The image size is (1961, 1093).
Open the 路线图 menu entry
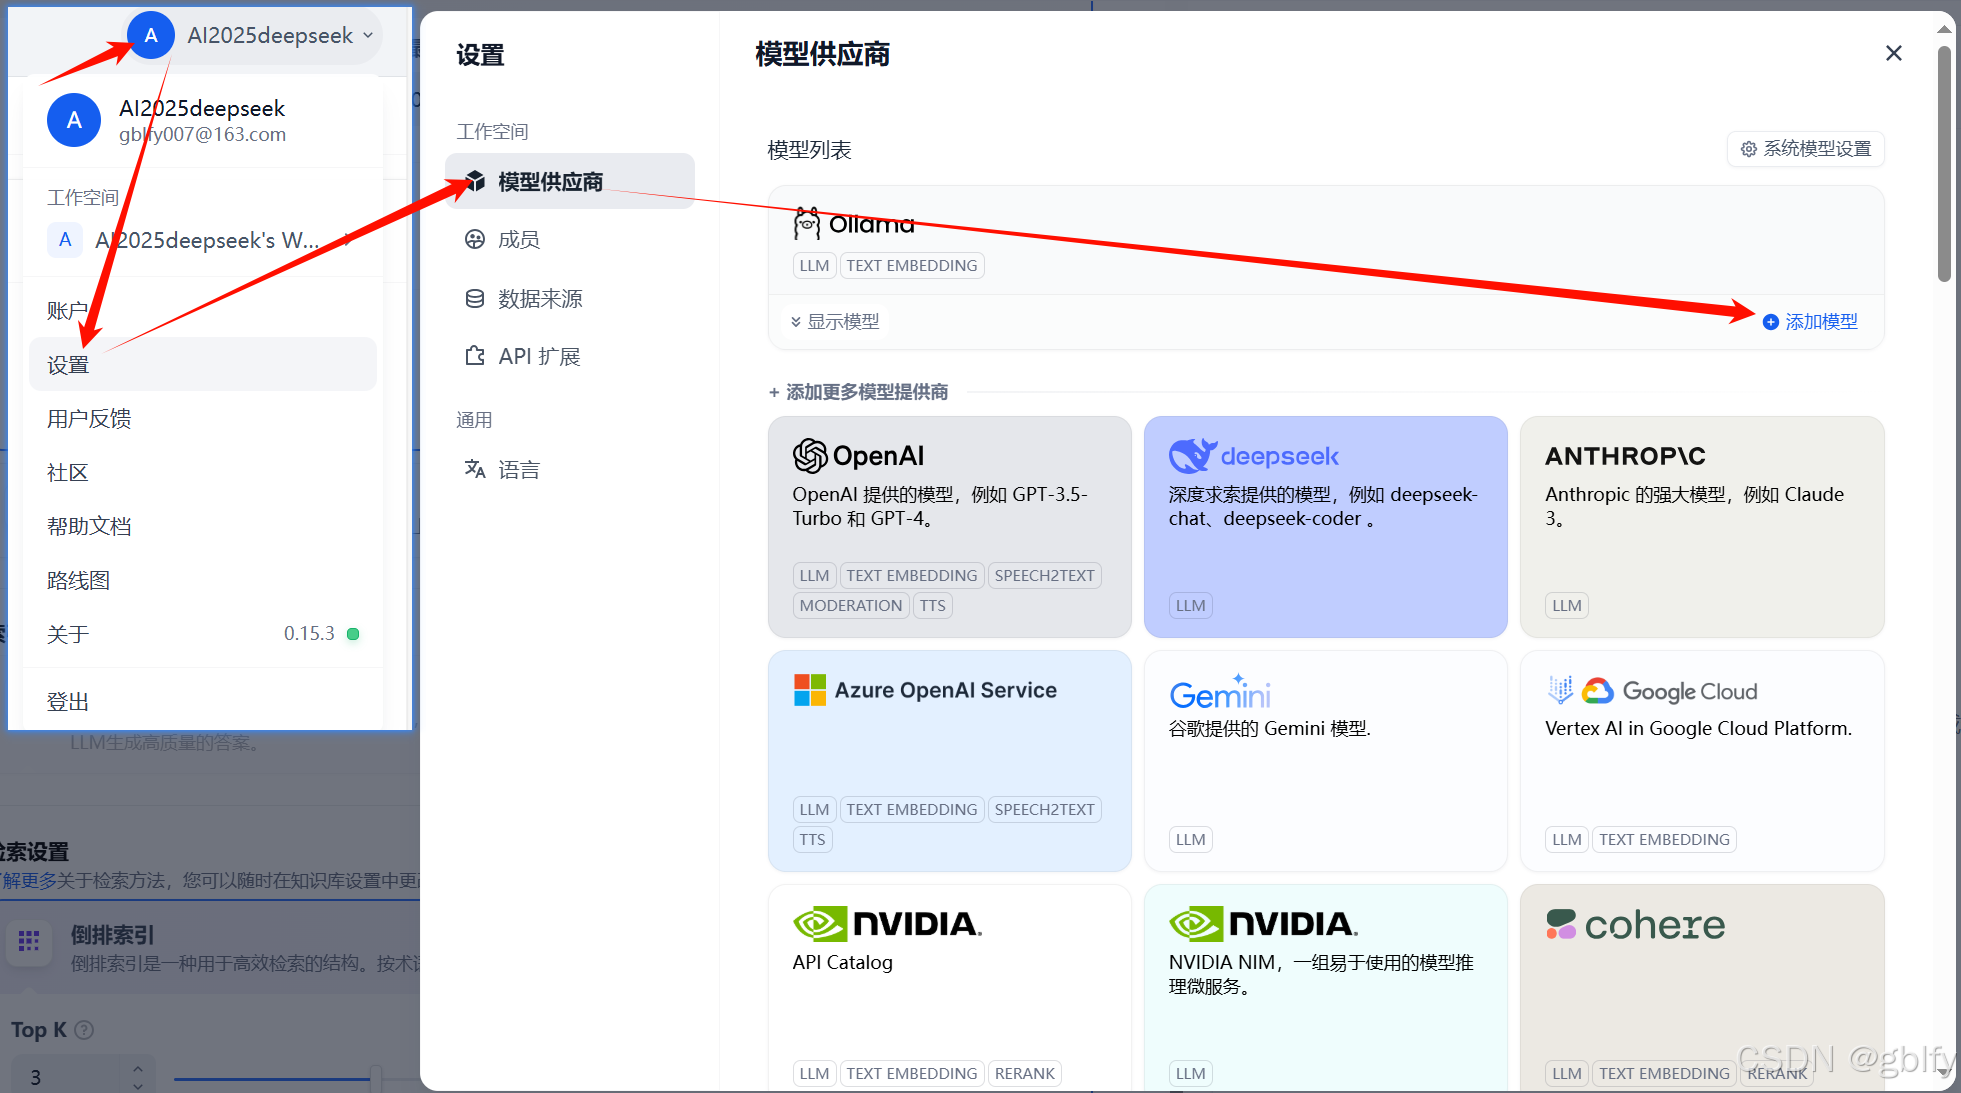203,581
